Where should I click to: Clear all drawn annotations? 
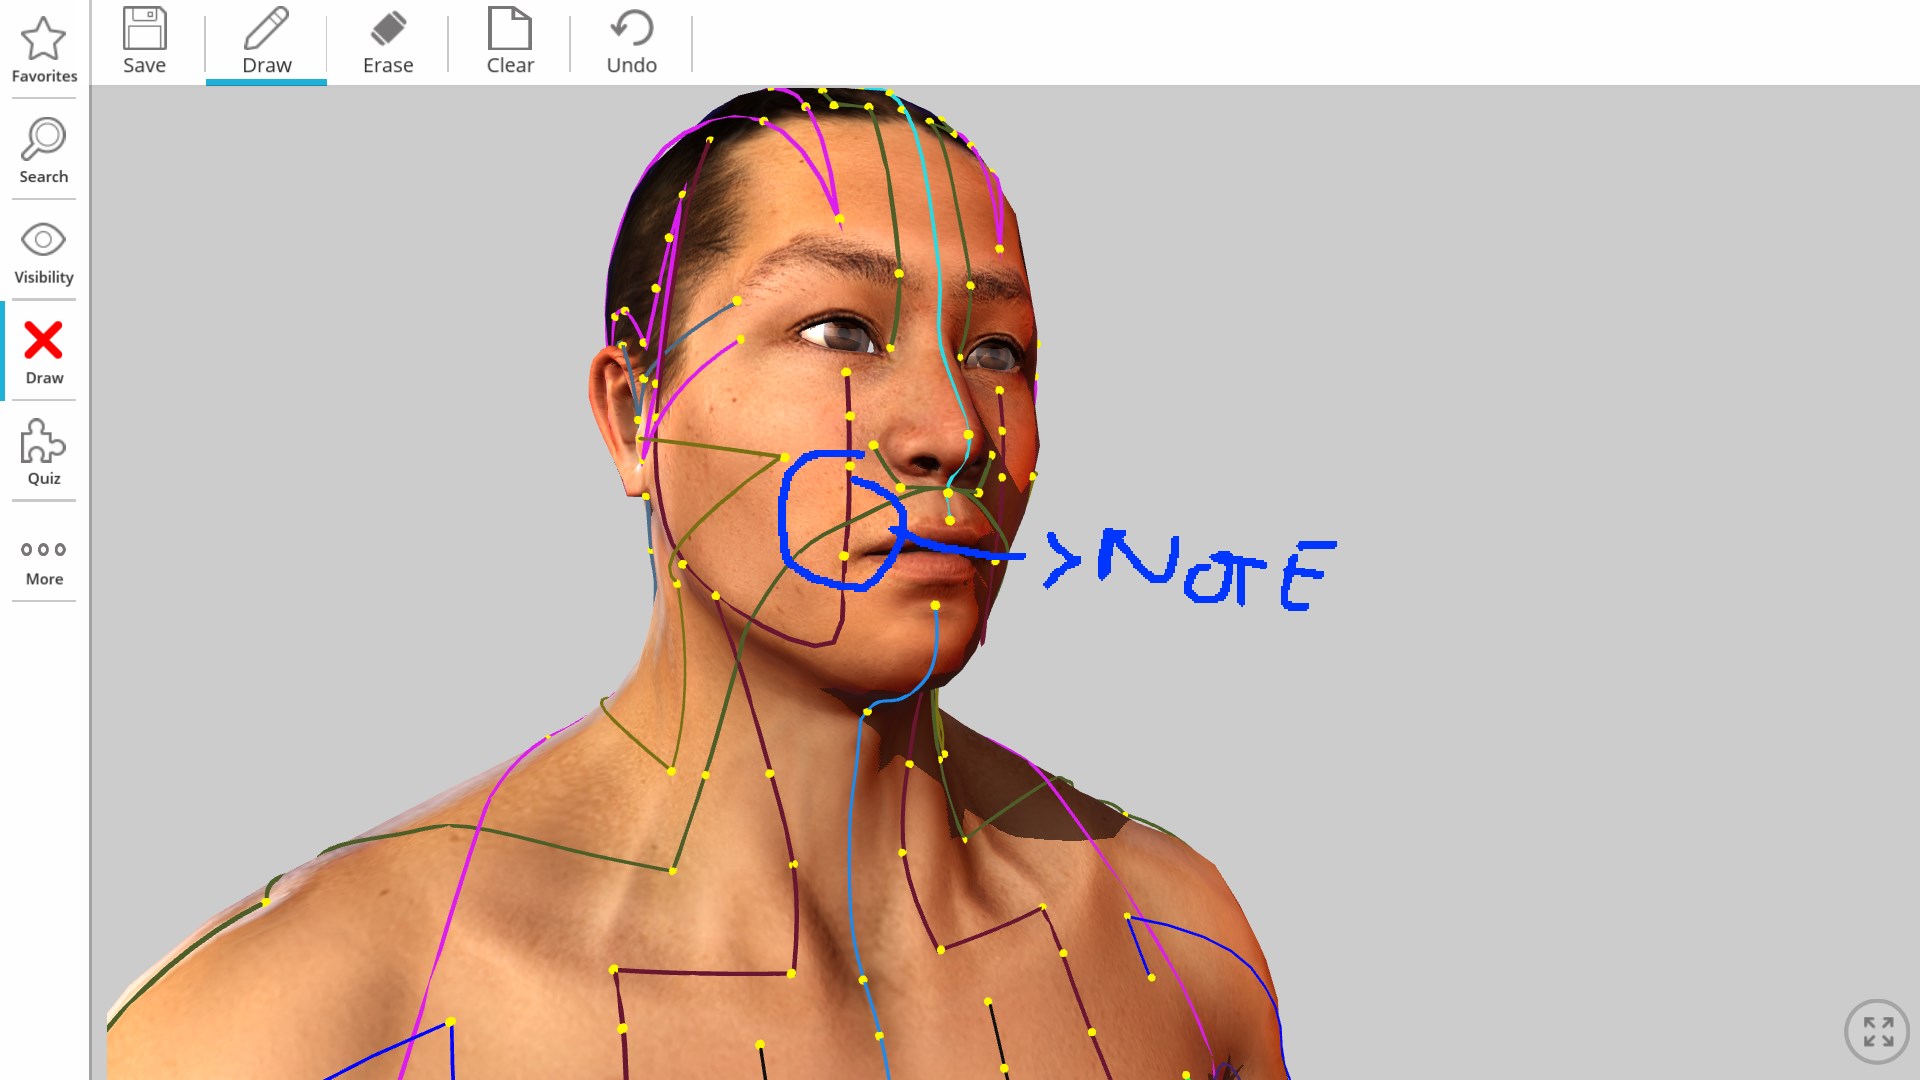point(510,40)
